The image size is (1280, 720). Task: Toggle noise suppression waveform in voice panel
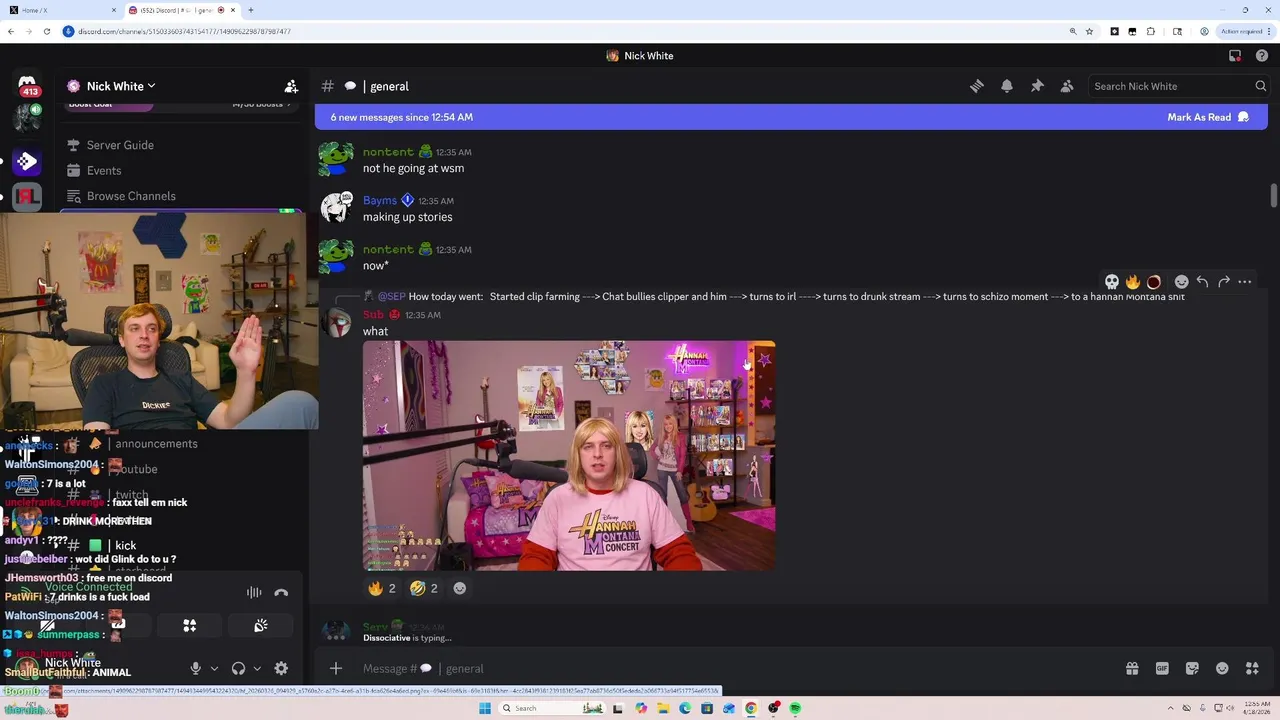pyautogui.click(x=254, y=592)
